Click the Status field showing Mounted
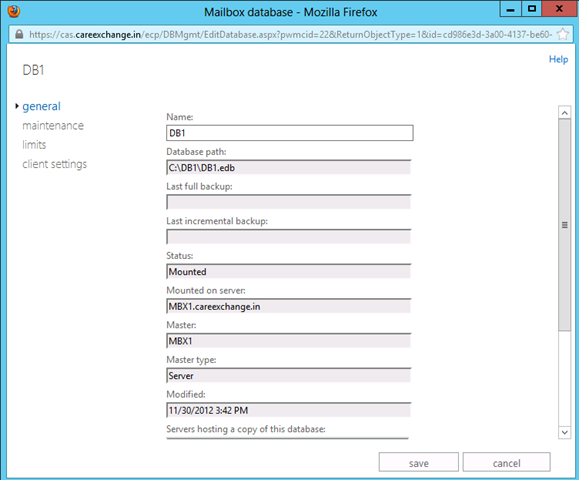The height and width of the screenshot is (480, 579). [288, 272]
